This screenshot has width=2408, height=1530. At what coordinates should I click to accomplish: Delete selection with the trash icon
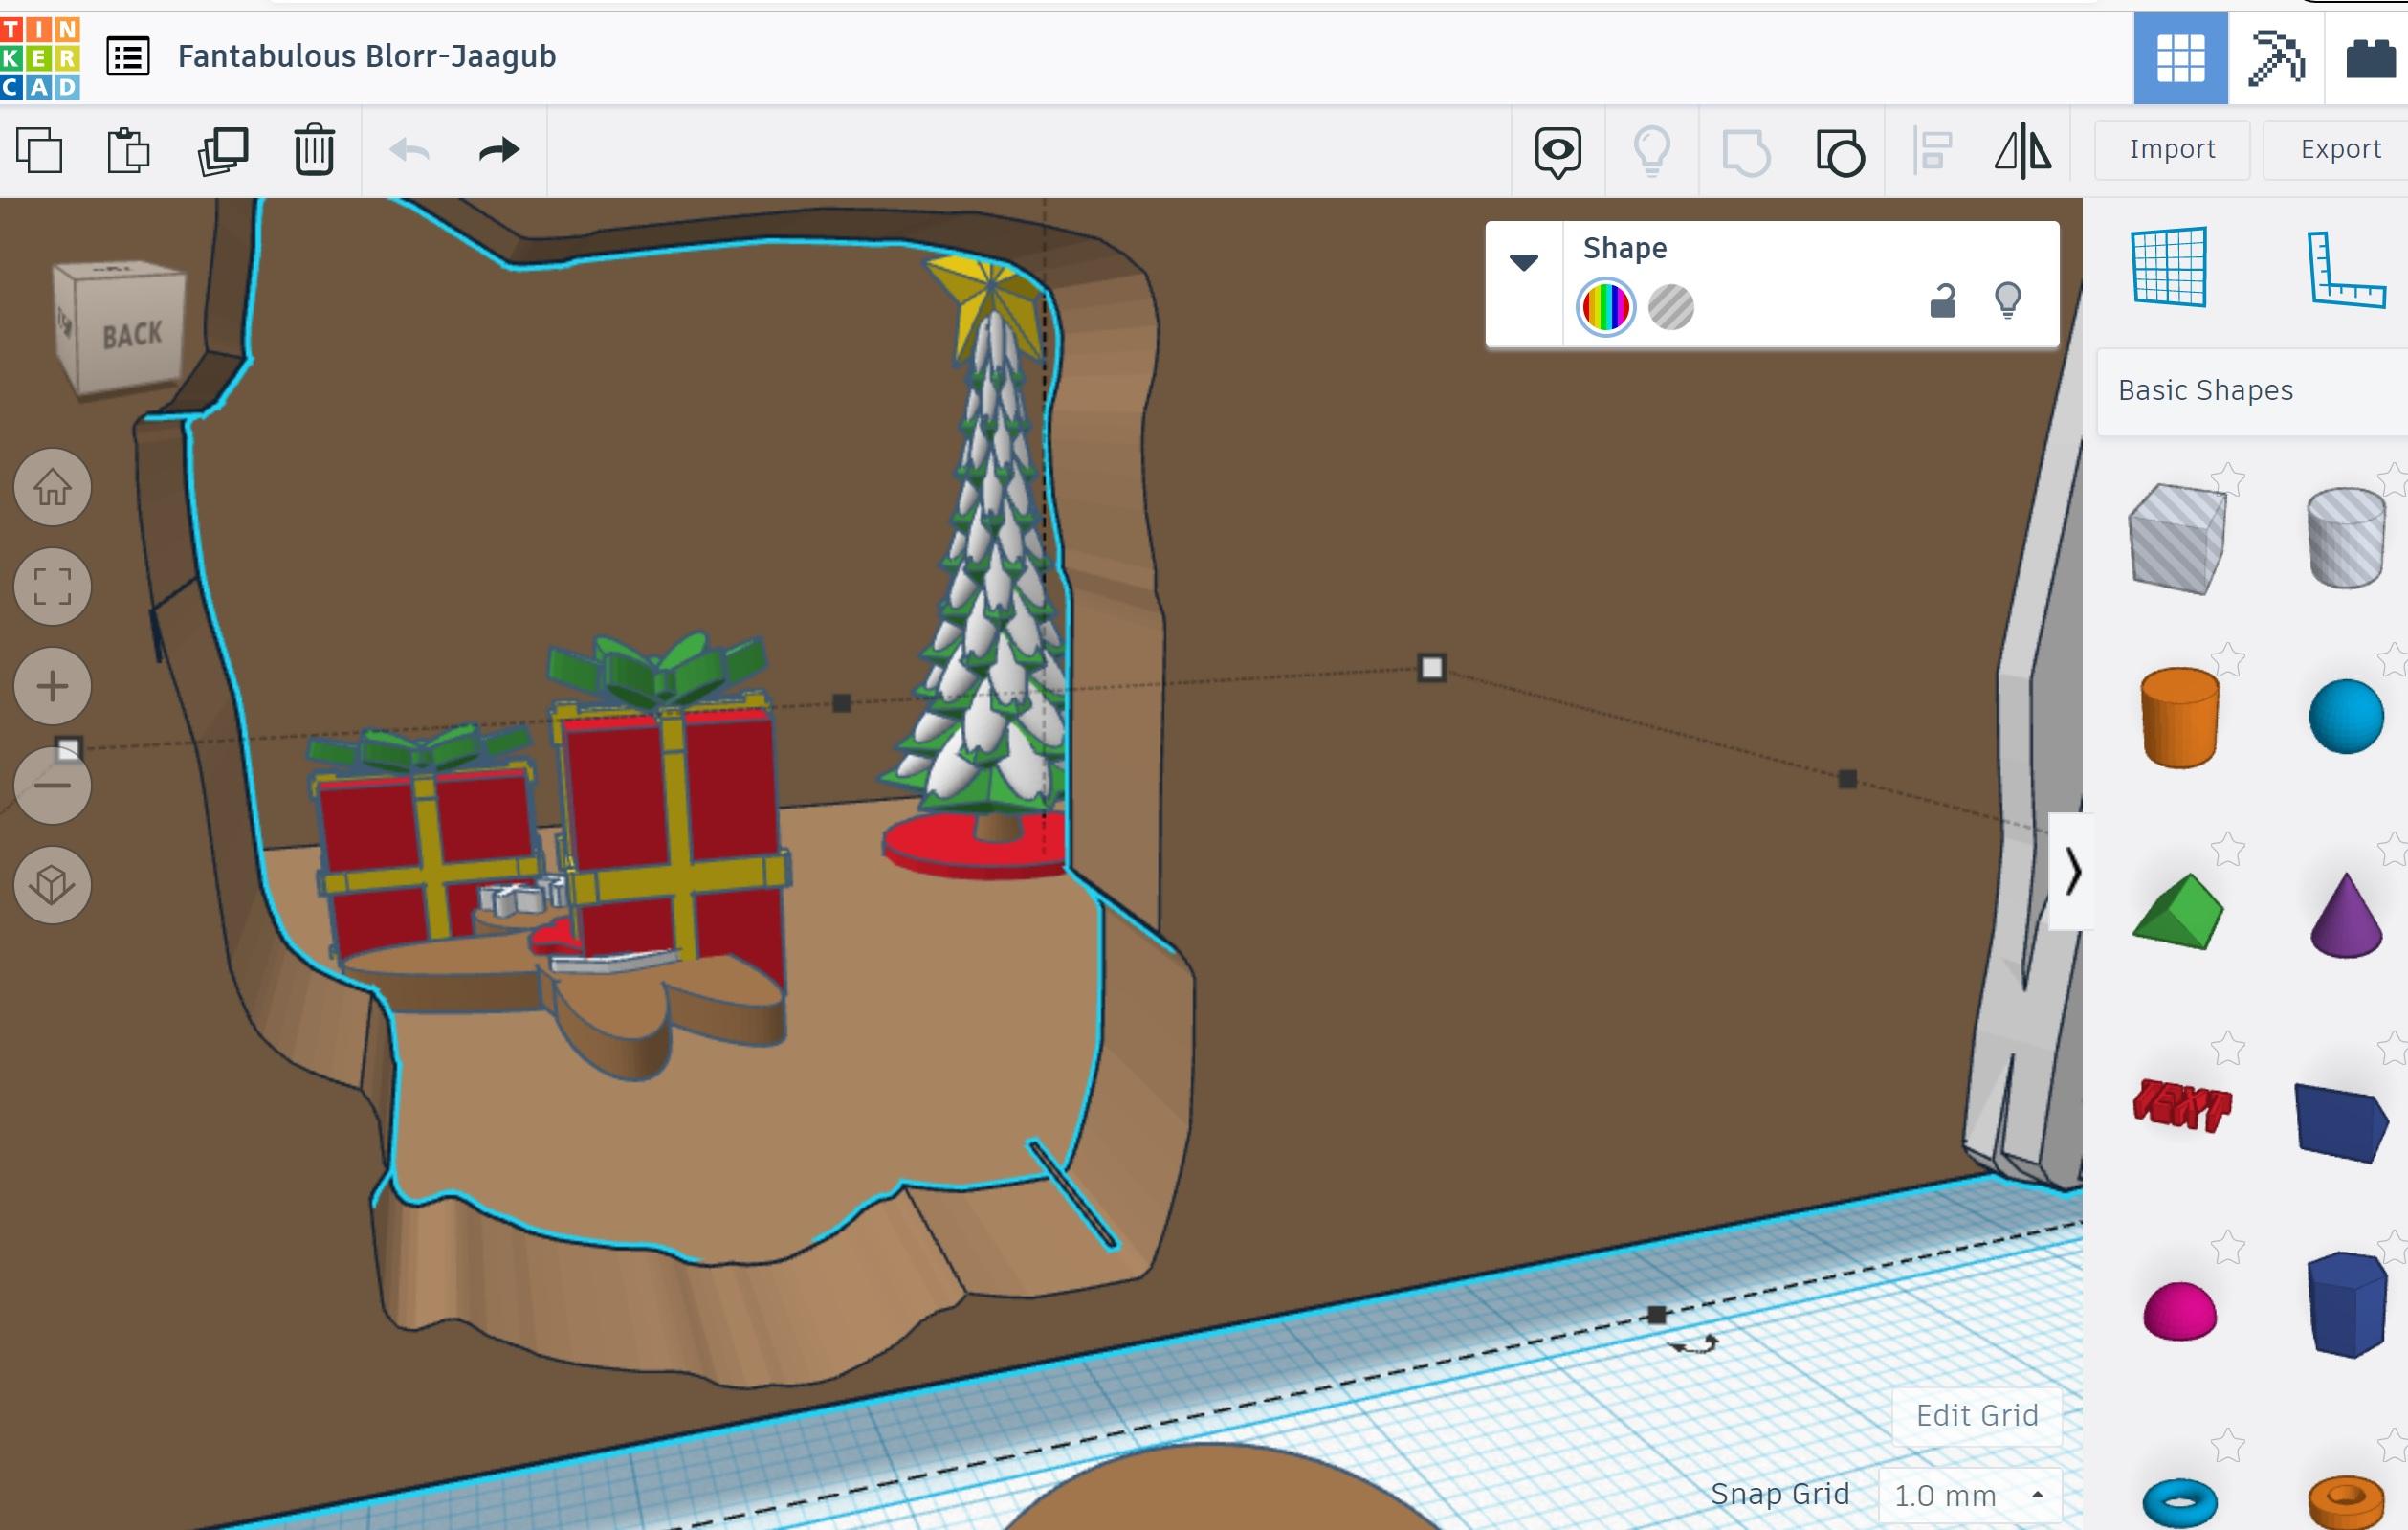pos(314,150)
